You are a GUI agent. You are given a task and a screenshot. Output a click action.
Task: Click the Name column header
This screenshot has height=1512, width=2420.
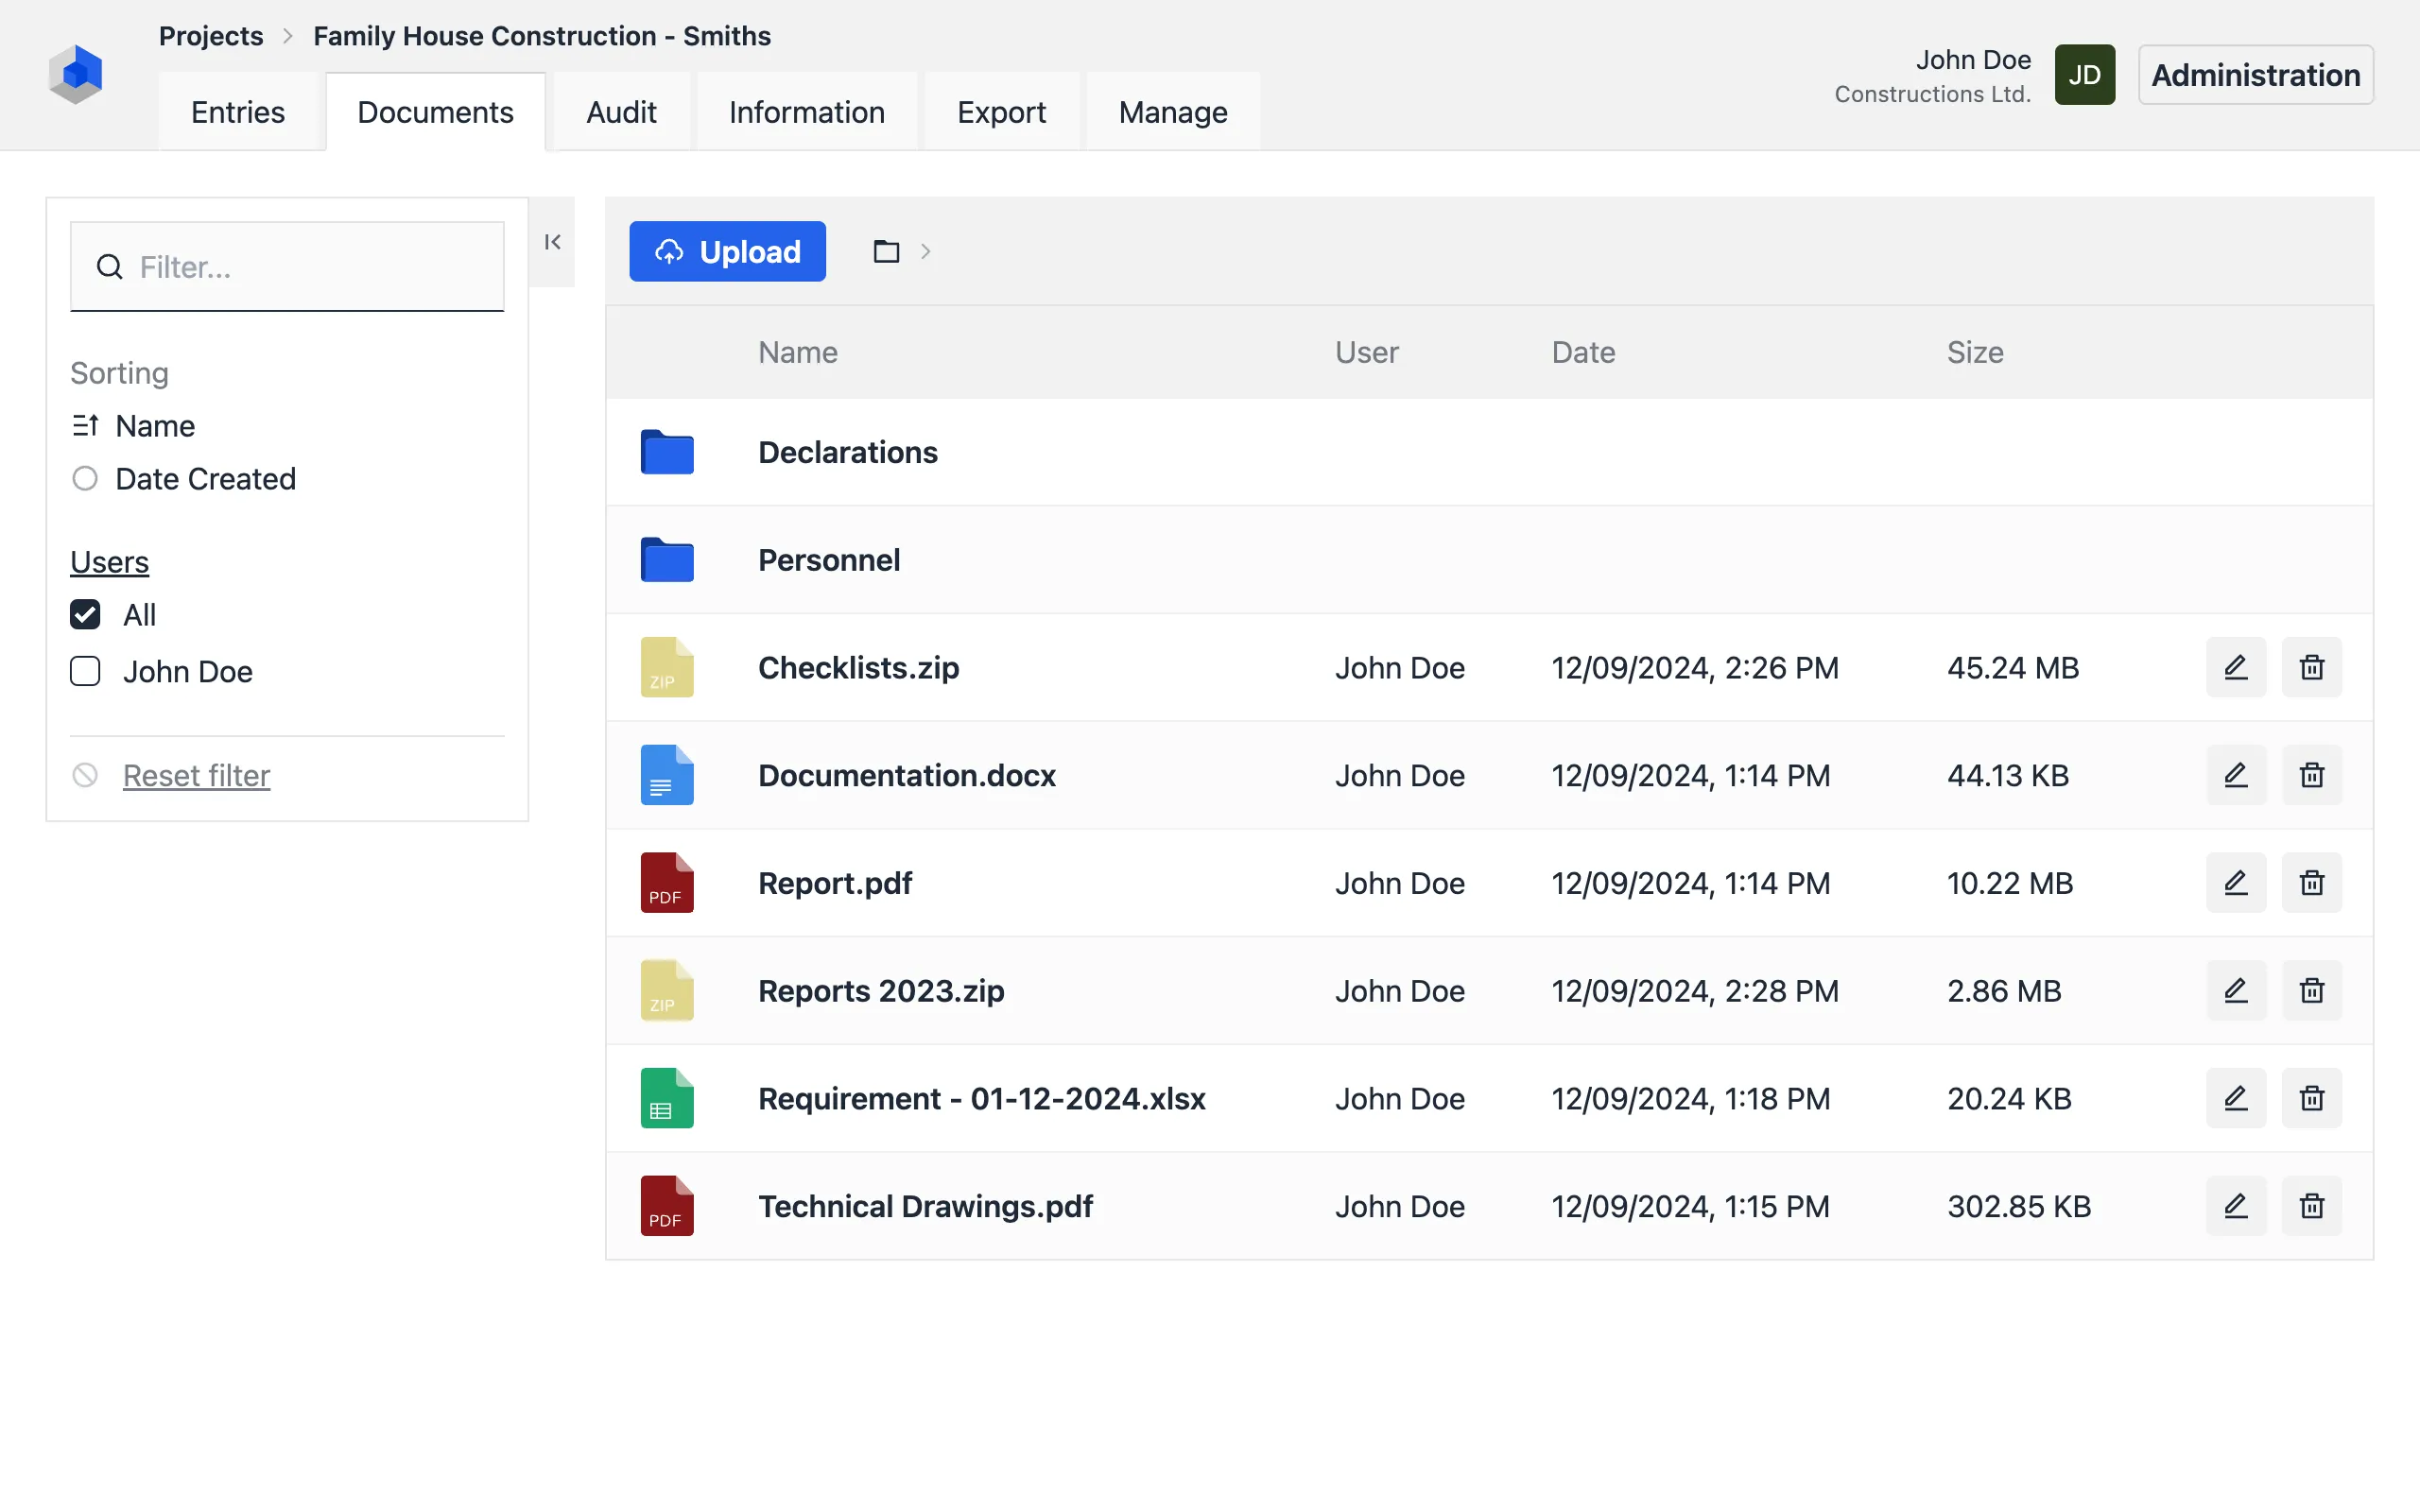coord(797,352)
